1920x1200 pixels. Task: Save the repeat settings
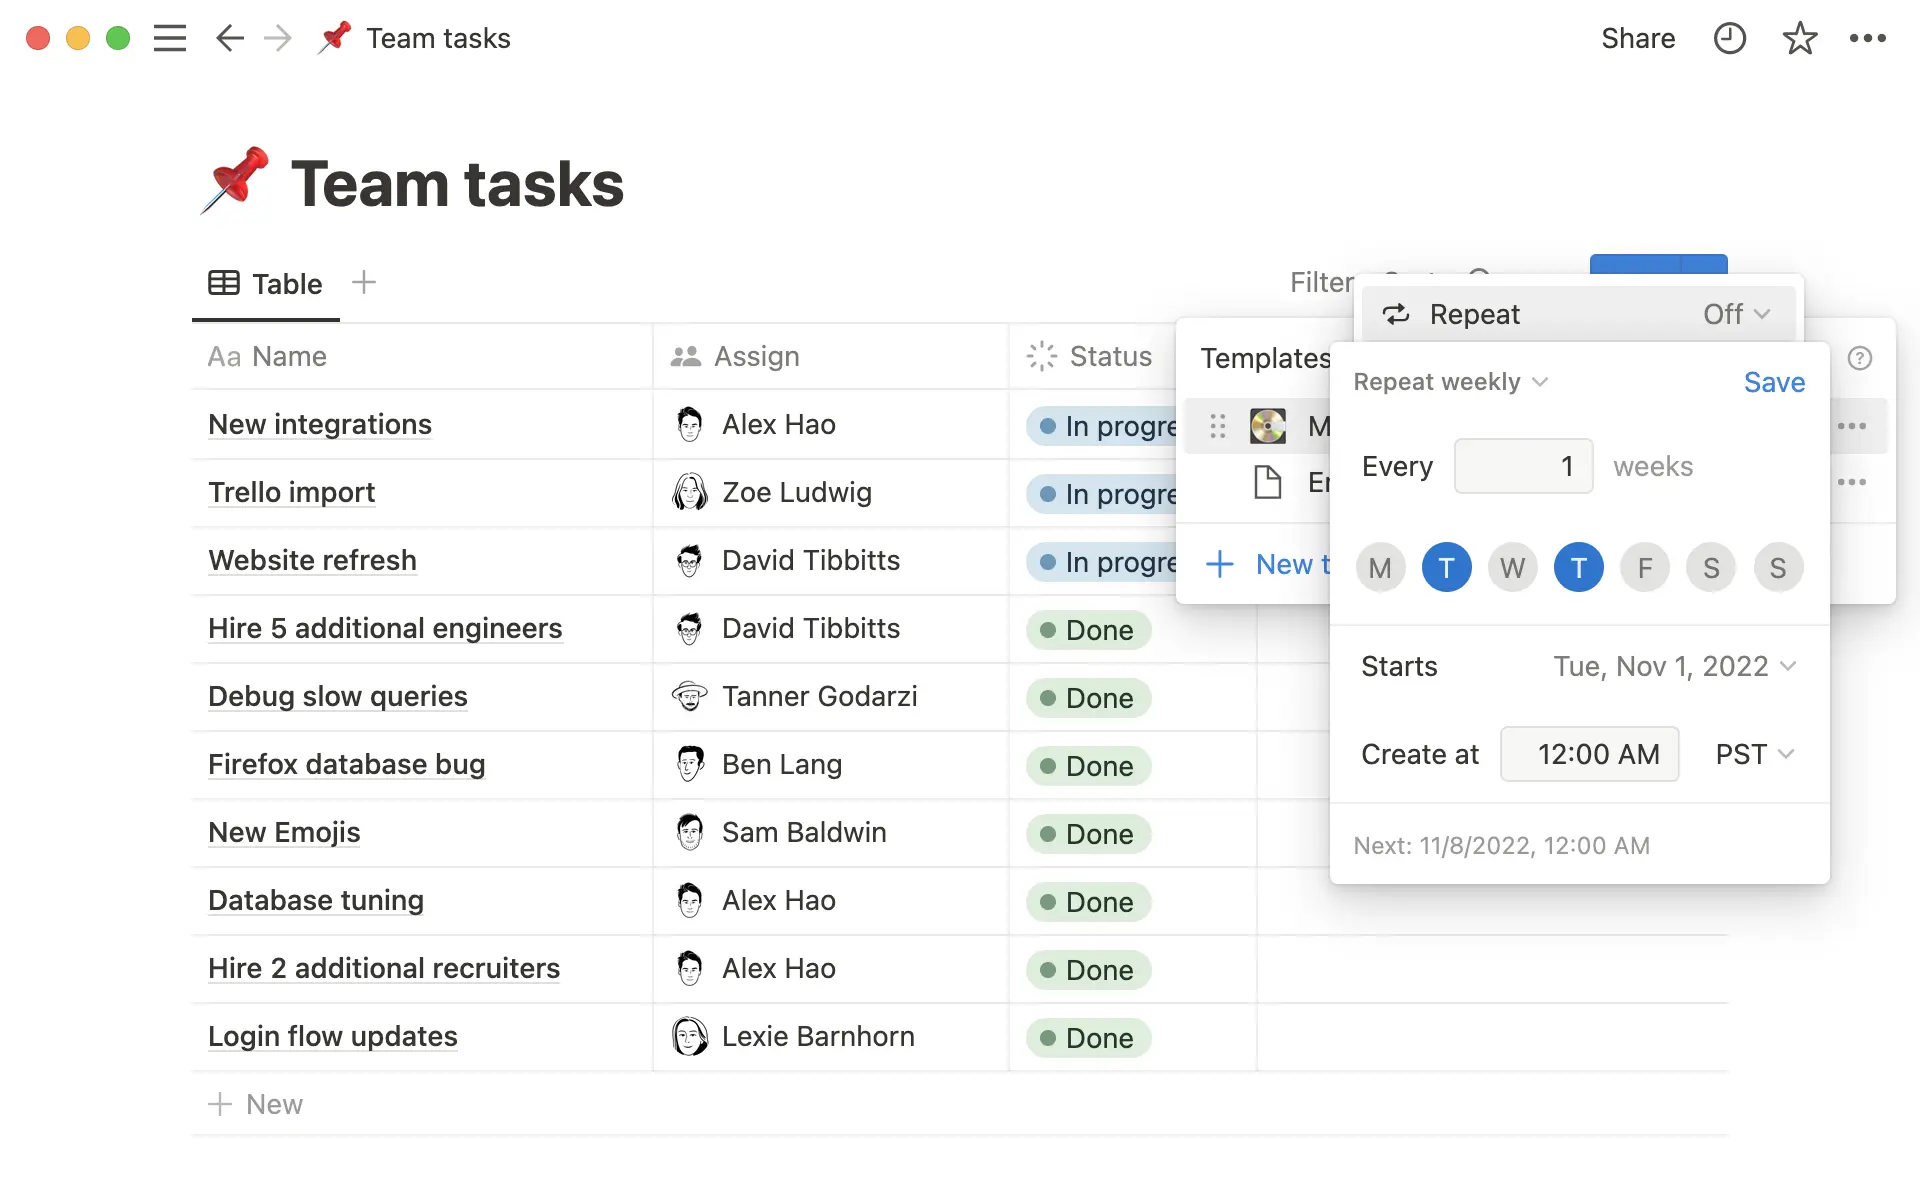coord(1773,381)
